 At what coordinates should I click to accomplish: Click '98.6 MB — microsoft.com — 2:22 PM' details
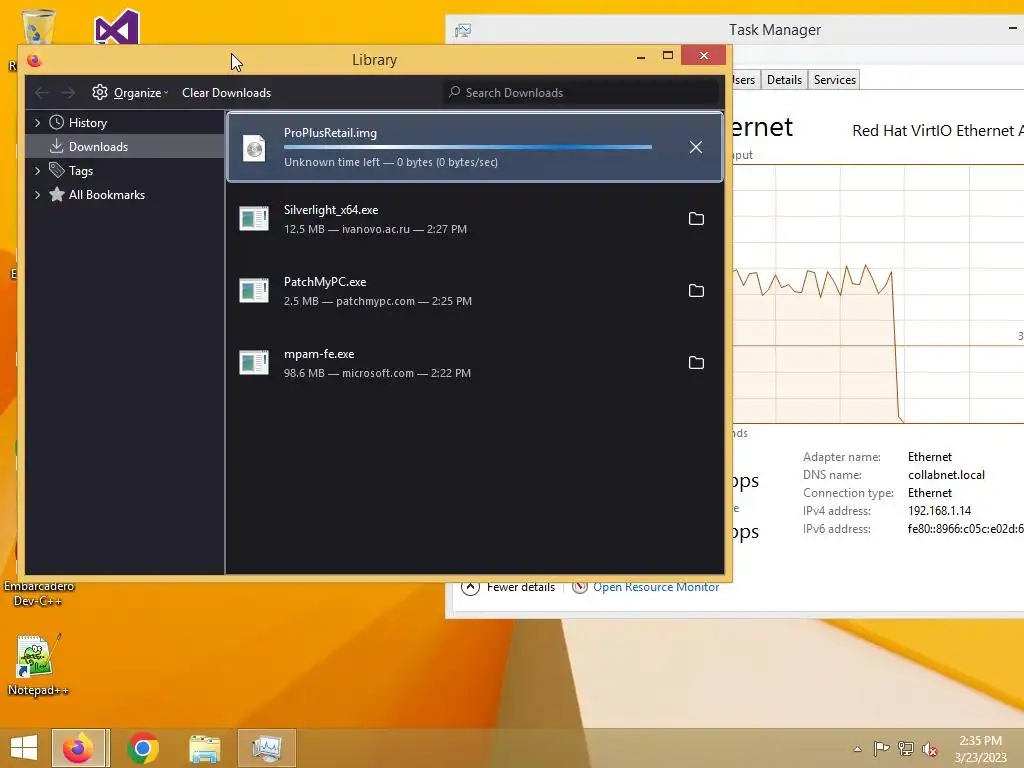(x=377, y=373)
